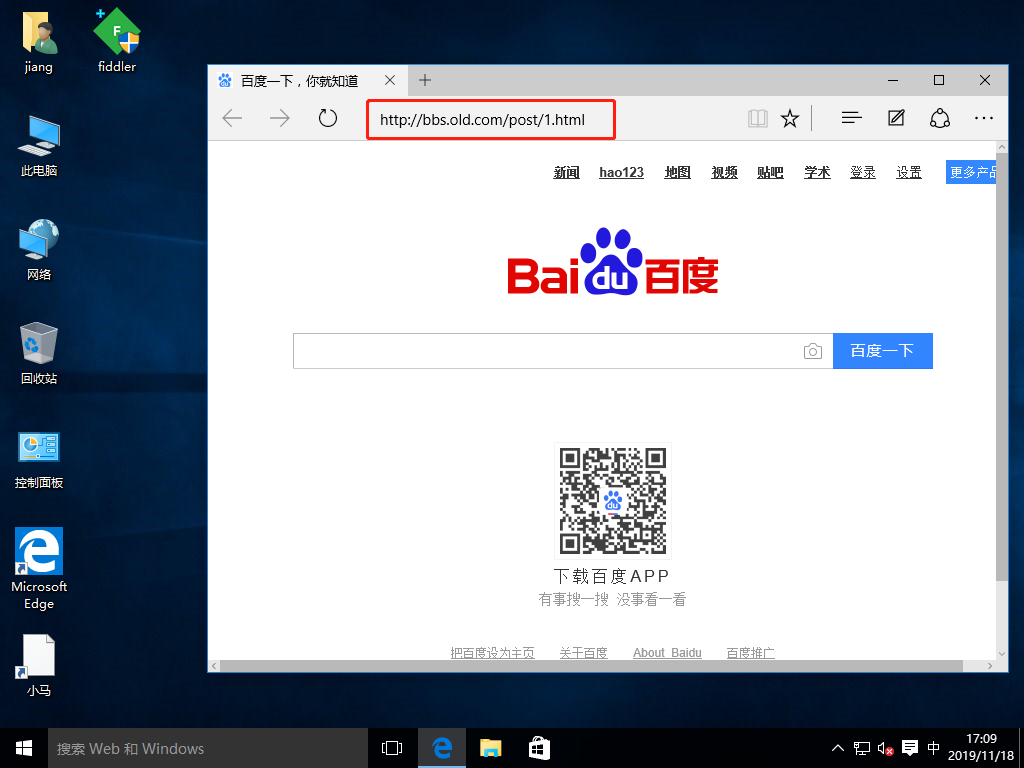The image size is (1024, 768).
Task: Open Edge more actions ellipsis menu
Action: [x=984, y=118]
